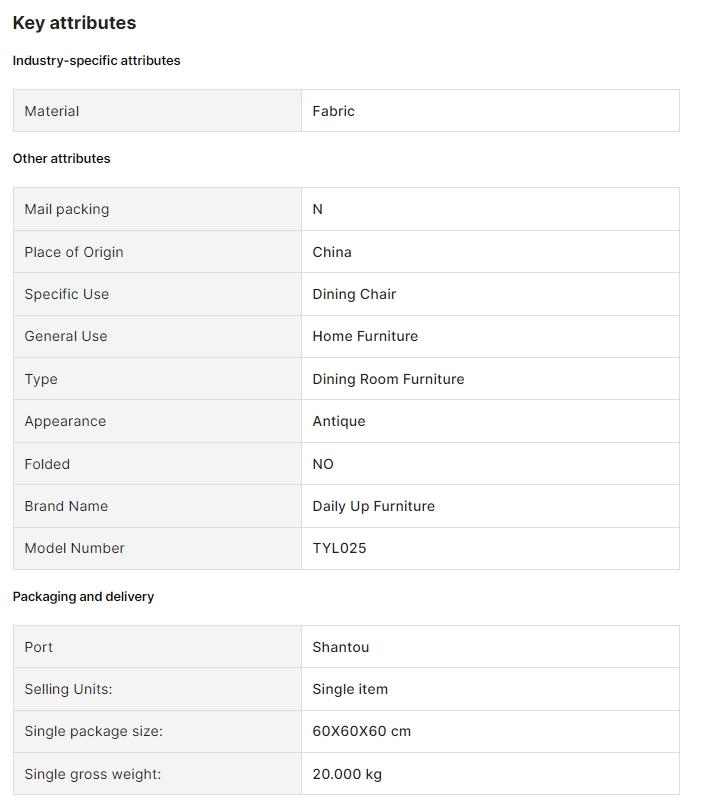This screenshot has height=812, width=701.
Task: Select the Home Furniture value
Action: (365, 336)
